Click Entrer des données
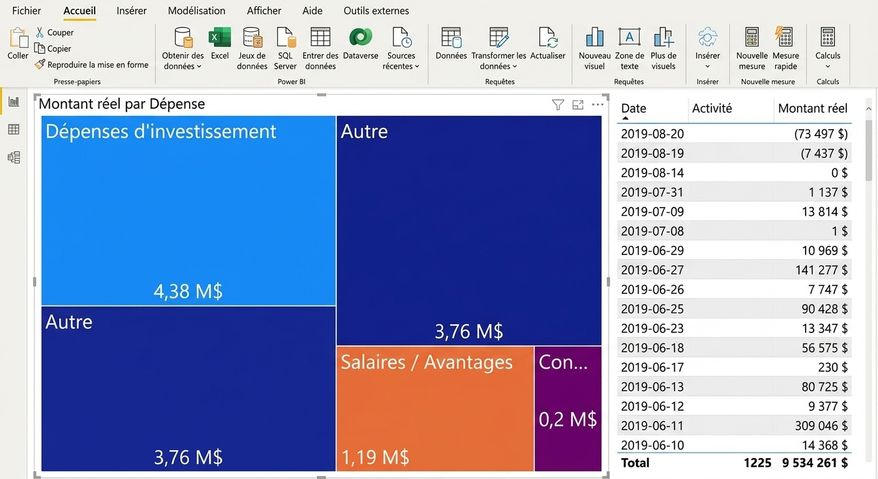The image size is (878, 479). point(320,49)
